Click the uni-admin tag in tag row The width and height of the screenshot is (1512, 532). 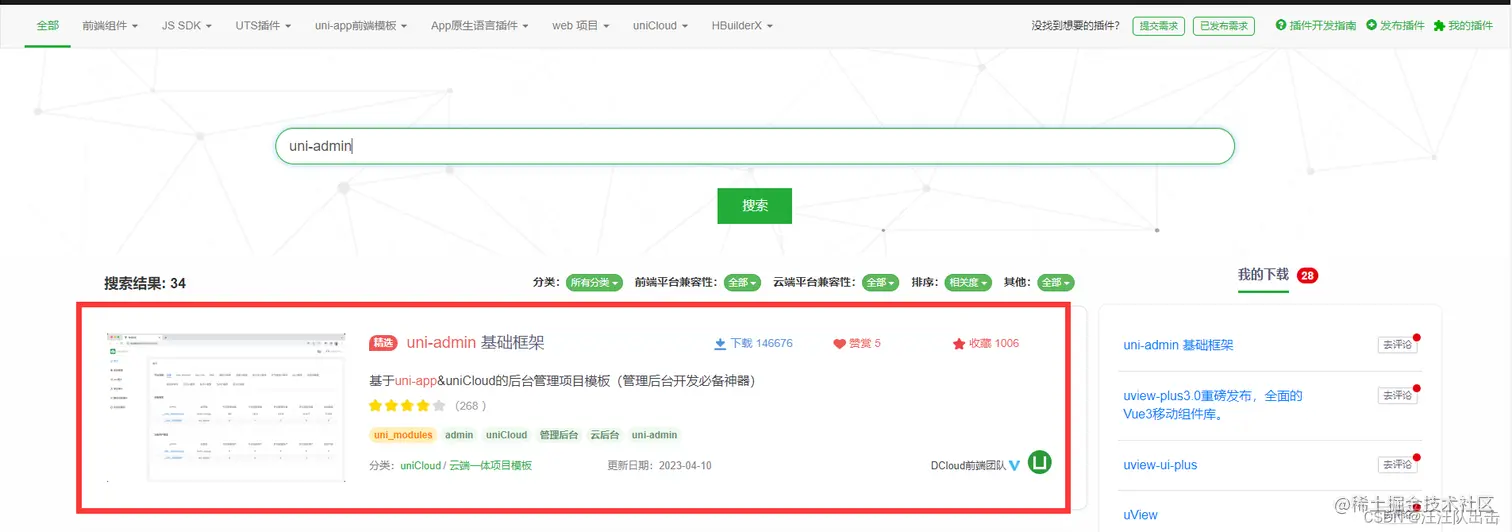tap(654, 435)
